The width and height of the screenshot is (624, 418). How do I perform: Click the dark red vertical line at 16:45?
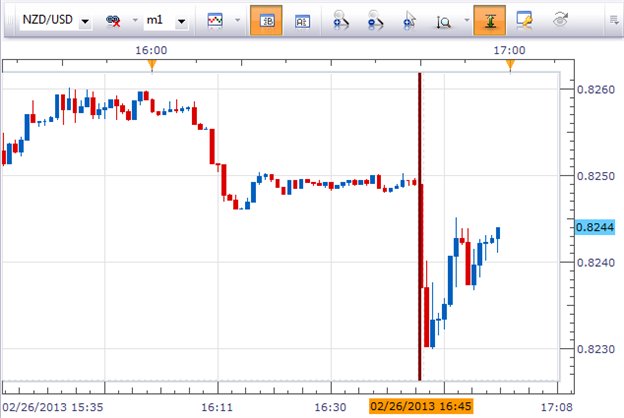[x=419, y=227]
